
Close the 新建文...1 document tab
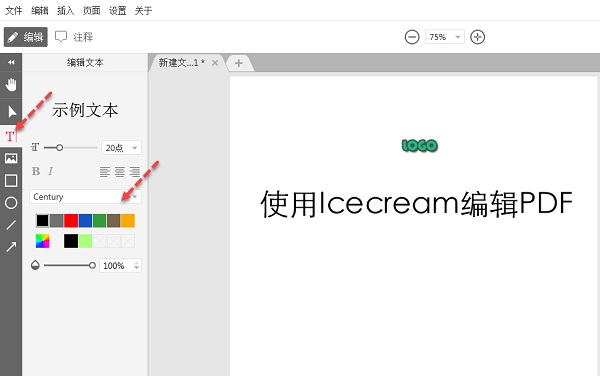215,63
